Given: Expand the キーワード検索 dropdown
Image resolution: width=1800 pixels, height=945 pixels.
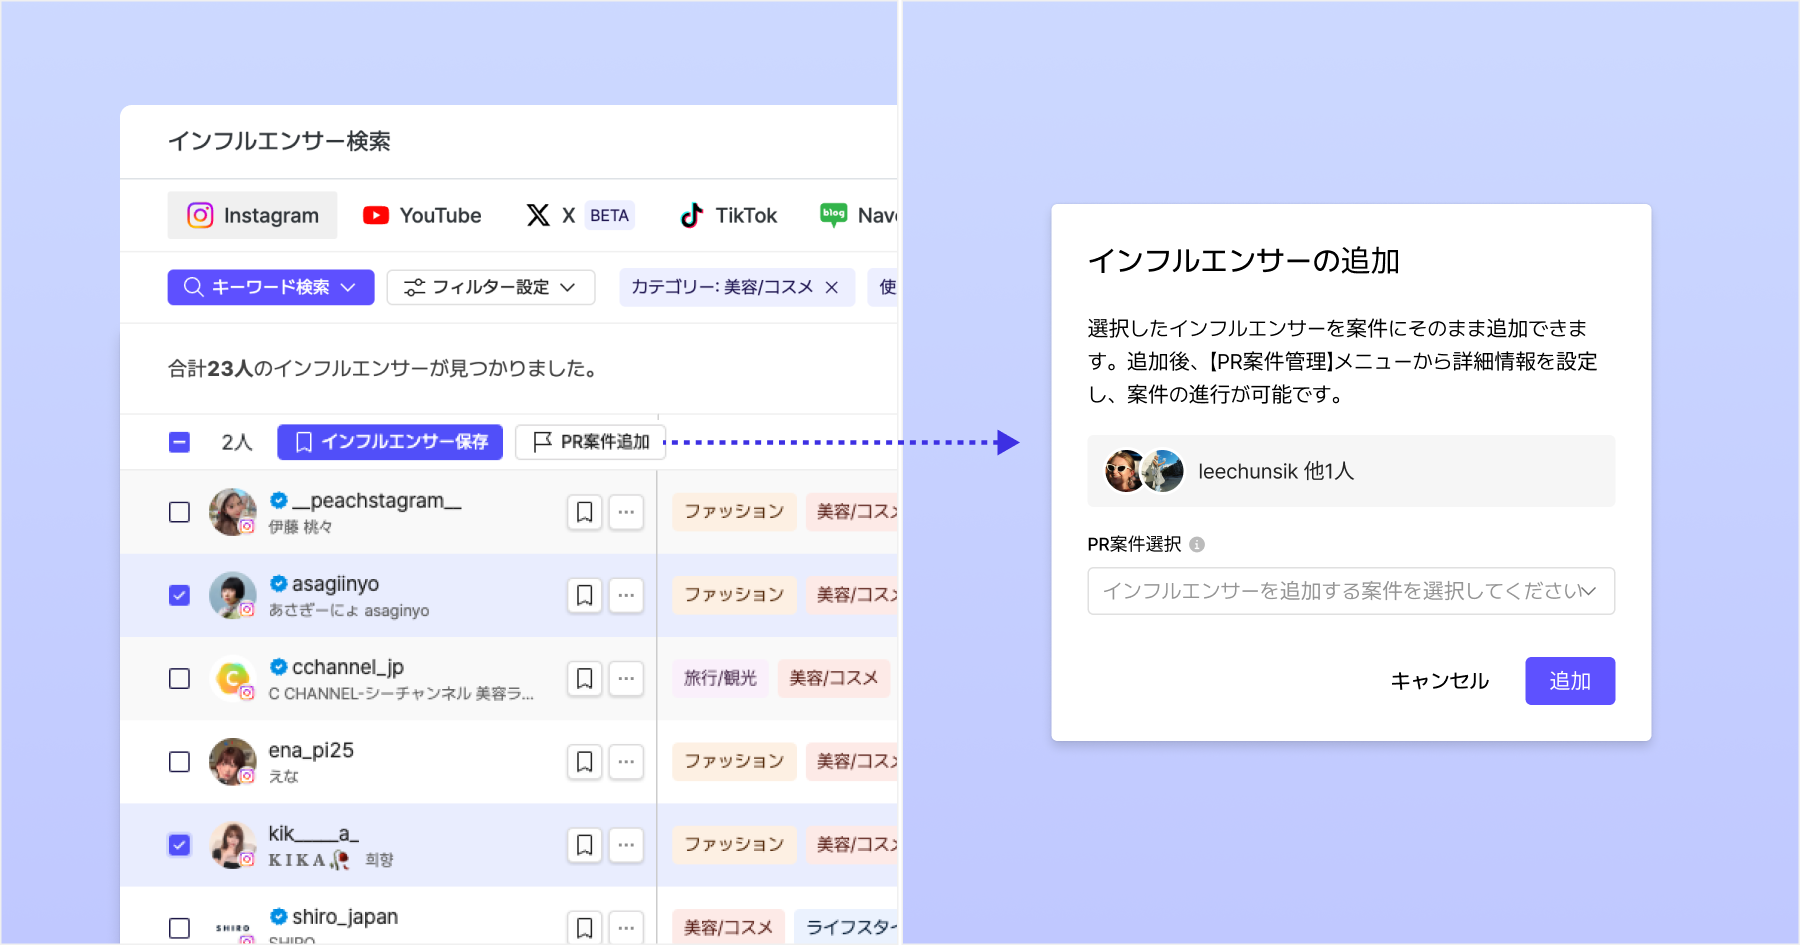Looking at the screenshot, I should point(270,288).
